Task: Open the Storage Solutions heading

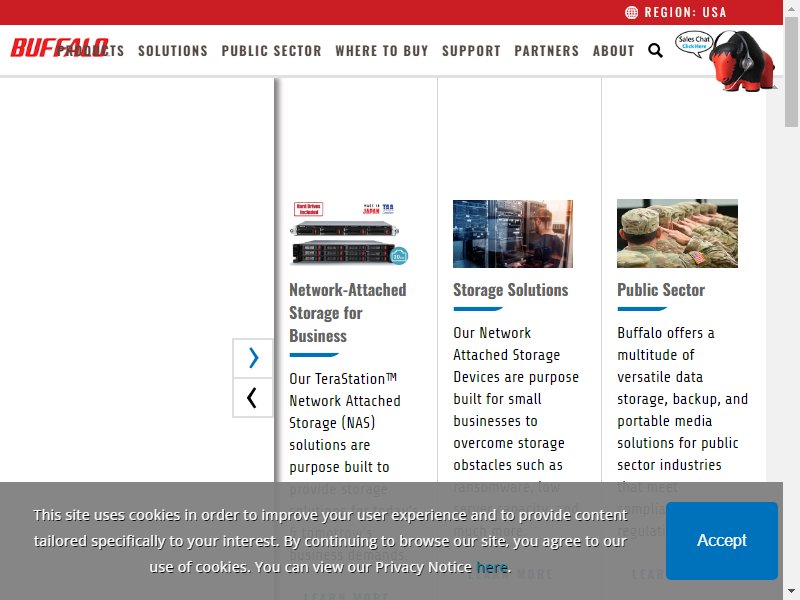Action: point(511,290)
